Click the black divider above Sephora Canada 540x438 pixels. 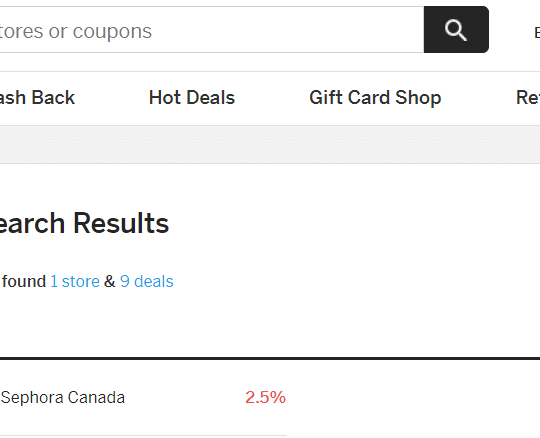pos(270,358)
